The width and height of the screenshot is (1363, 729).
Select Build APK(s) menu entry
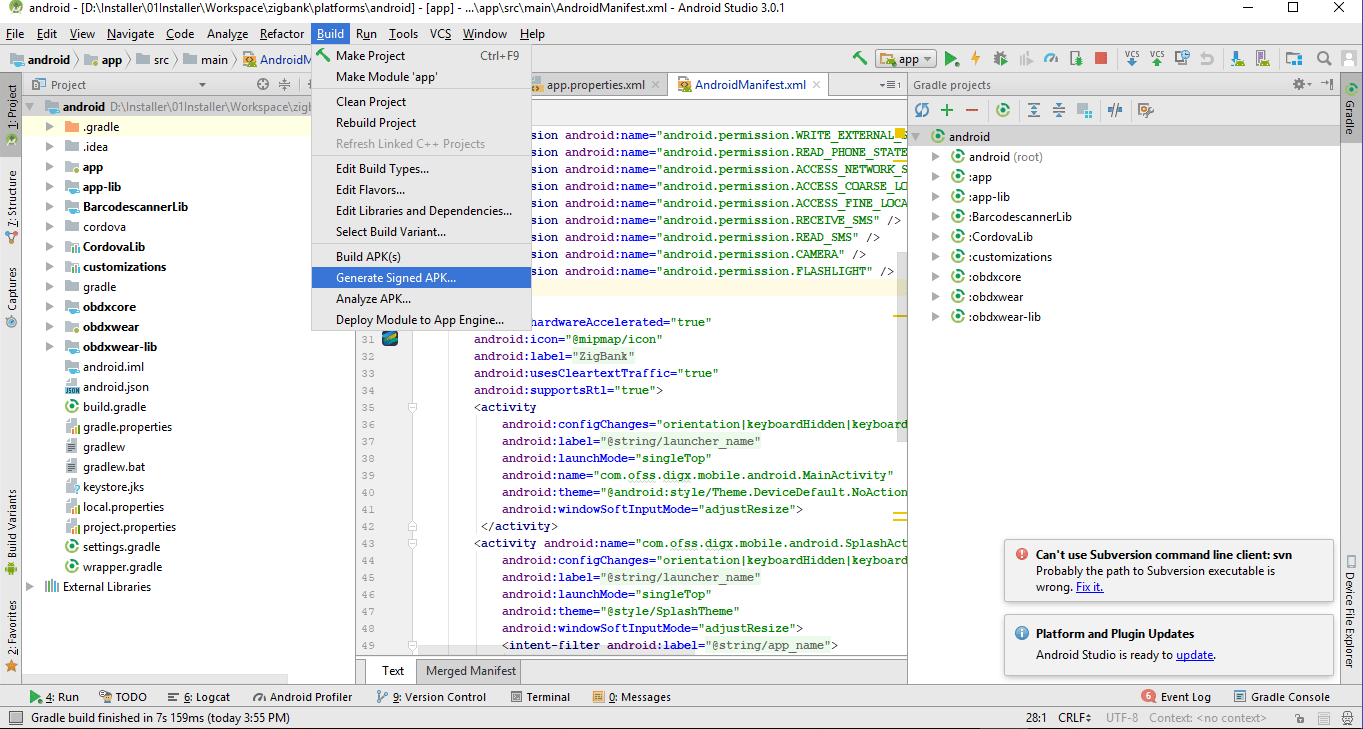(421, 257)
